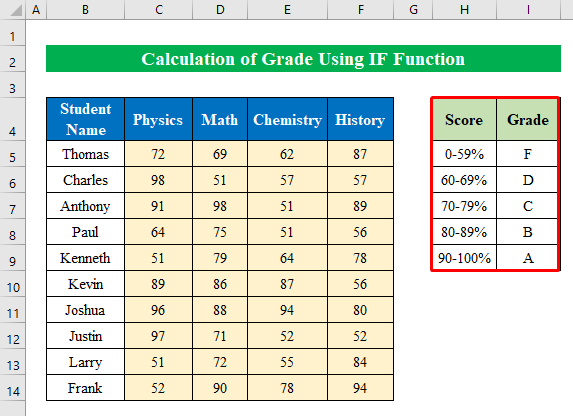Select row 1 header
Viewport: 573px width, 416px height.
point(13,33)
